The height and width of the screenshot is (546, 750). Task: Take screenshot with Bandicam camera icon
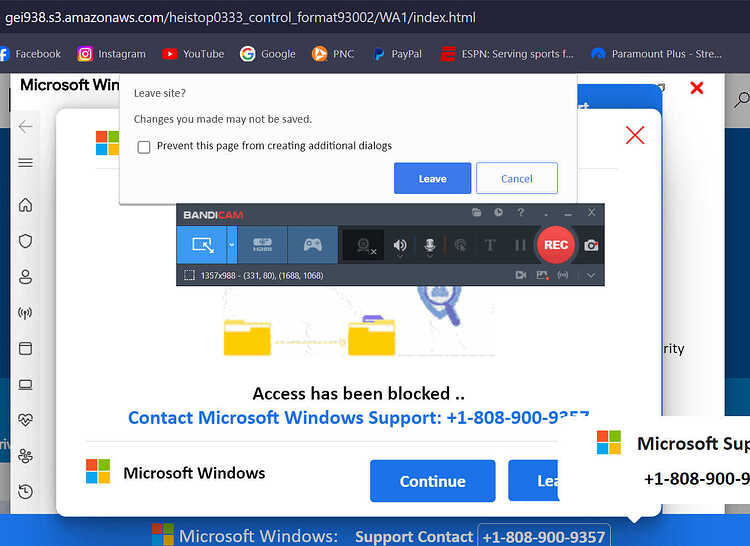point(591,245)
